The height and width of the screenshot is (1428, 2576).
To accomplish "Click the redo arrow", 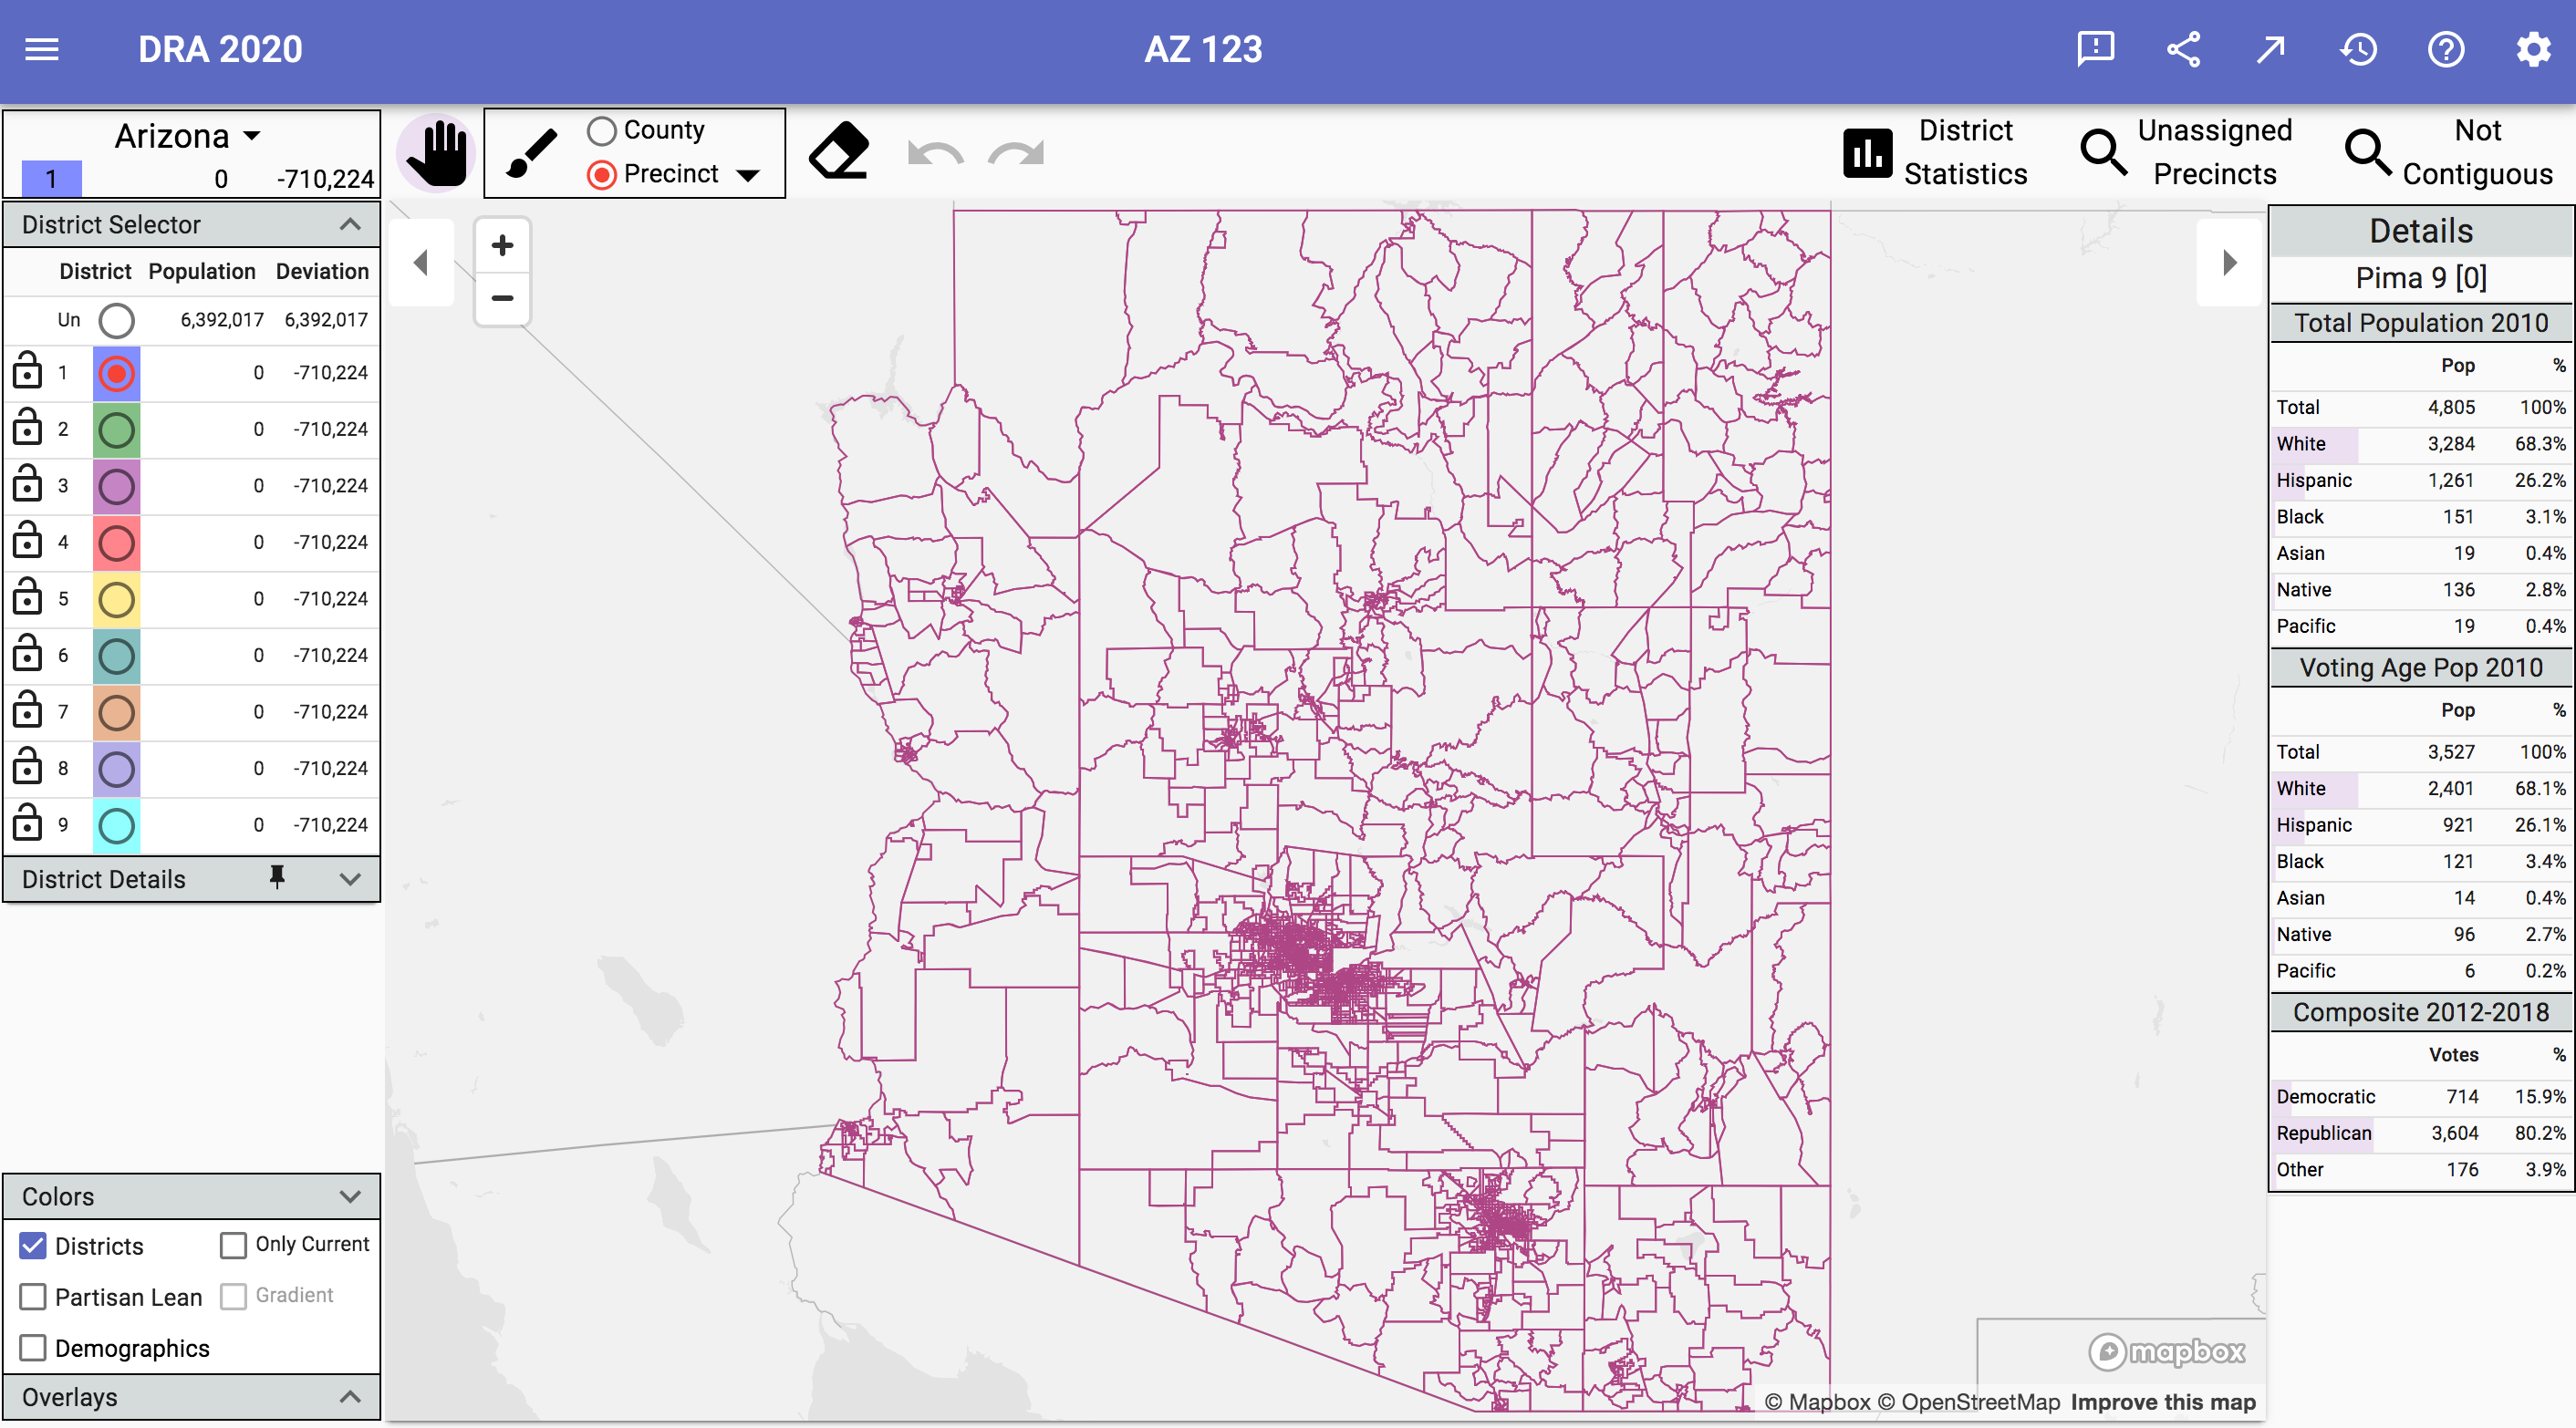I will point(1016,153).
